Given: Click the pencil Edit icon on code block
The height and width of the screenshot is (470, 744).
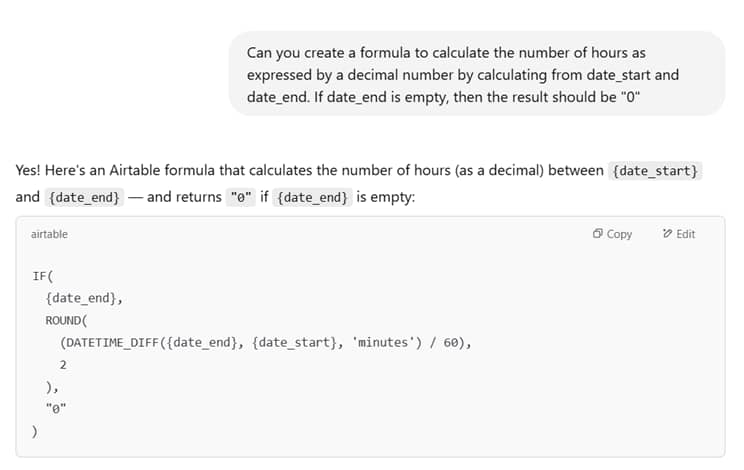Looking at the screenshot, I should point(667,233).
